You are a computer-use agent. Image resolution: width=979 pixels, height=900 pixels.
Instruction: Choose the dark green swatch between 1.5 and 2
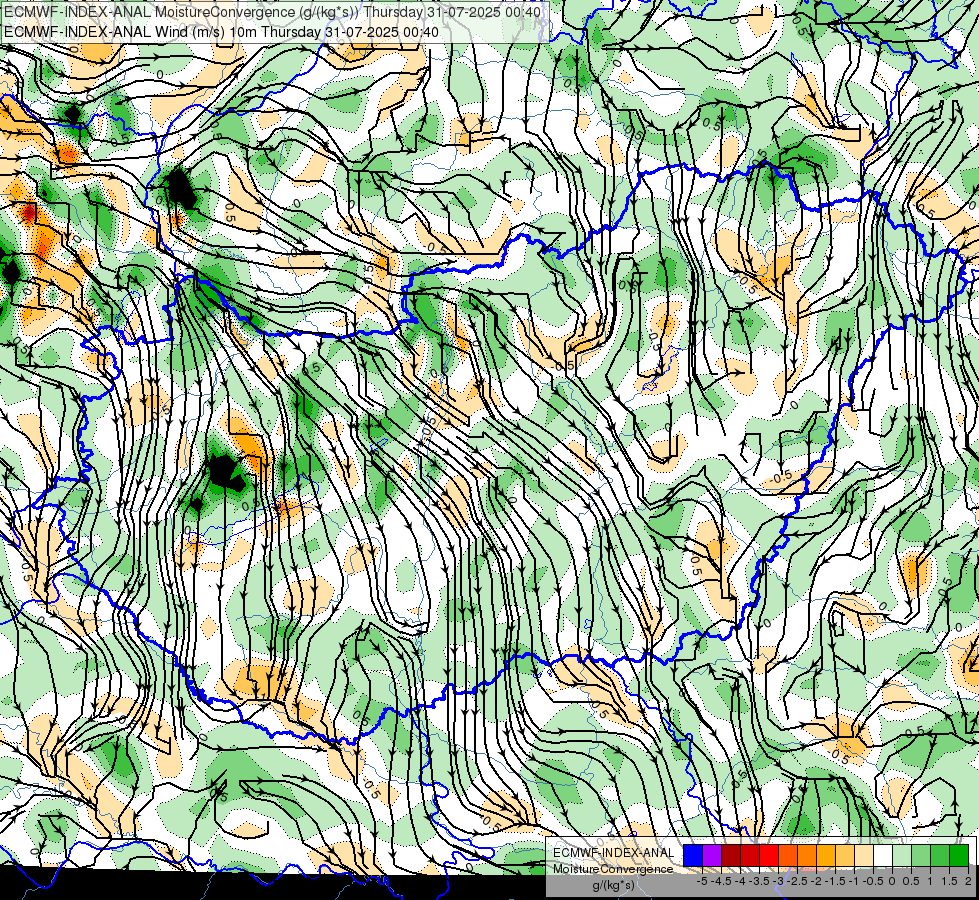pos(959,855)
